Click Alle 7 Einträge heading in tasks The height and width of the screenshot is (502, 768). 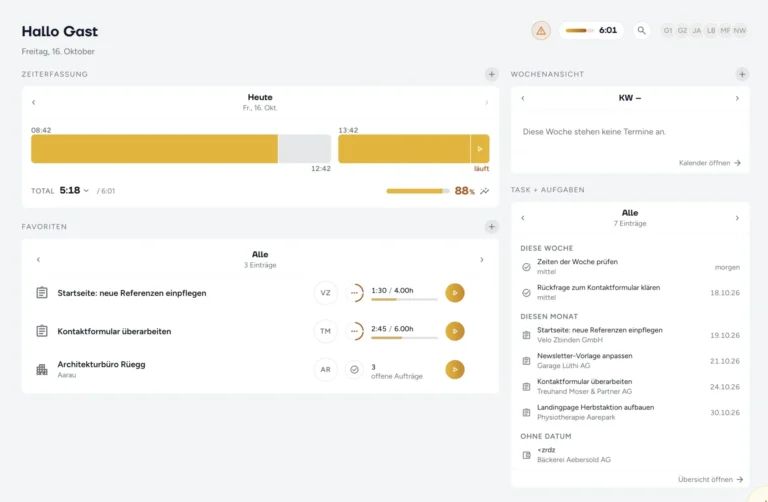coord(630,217)
